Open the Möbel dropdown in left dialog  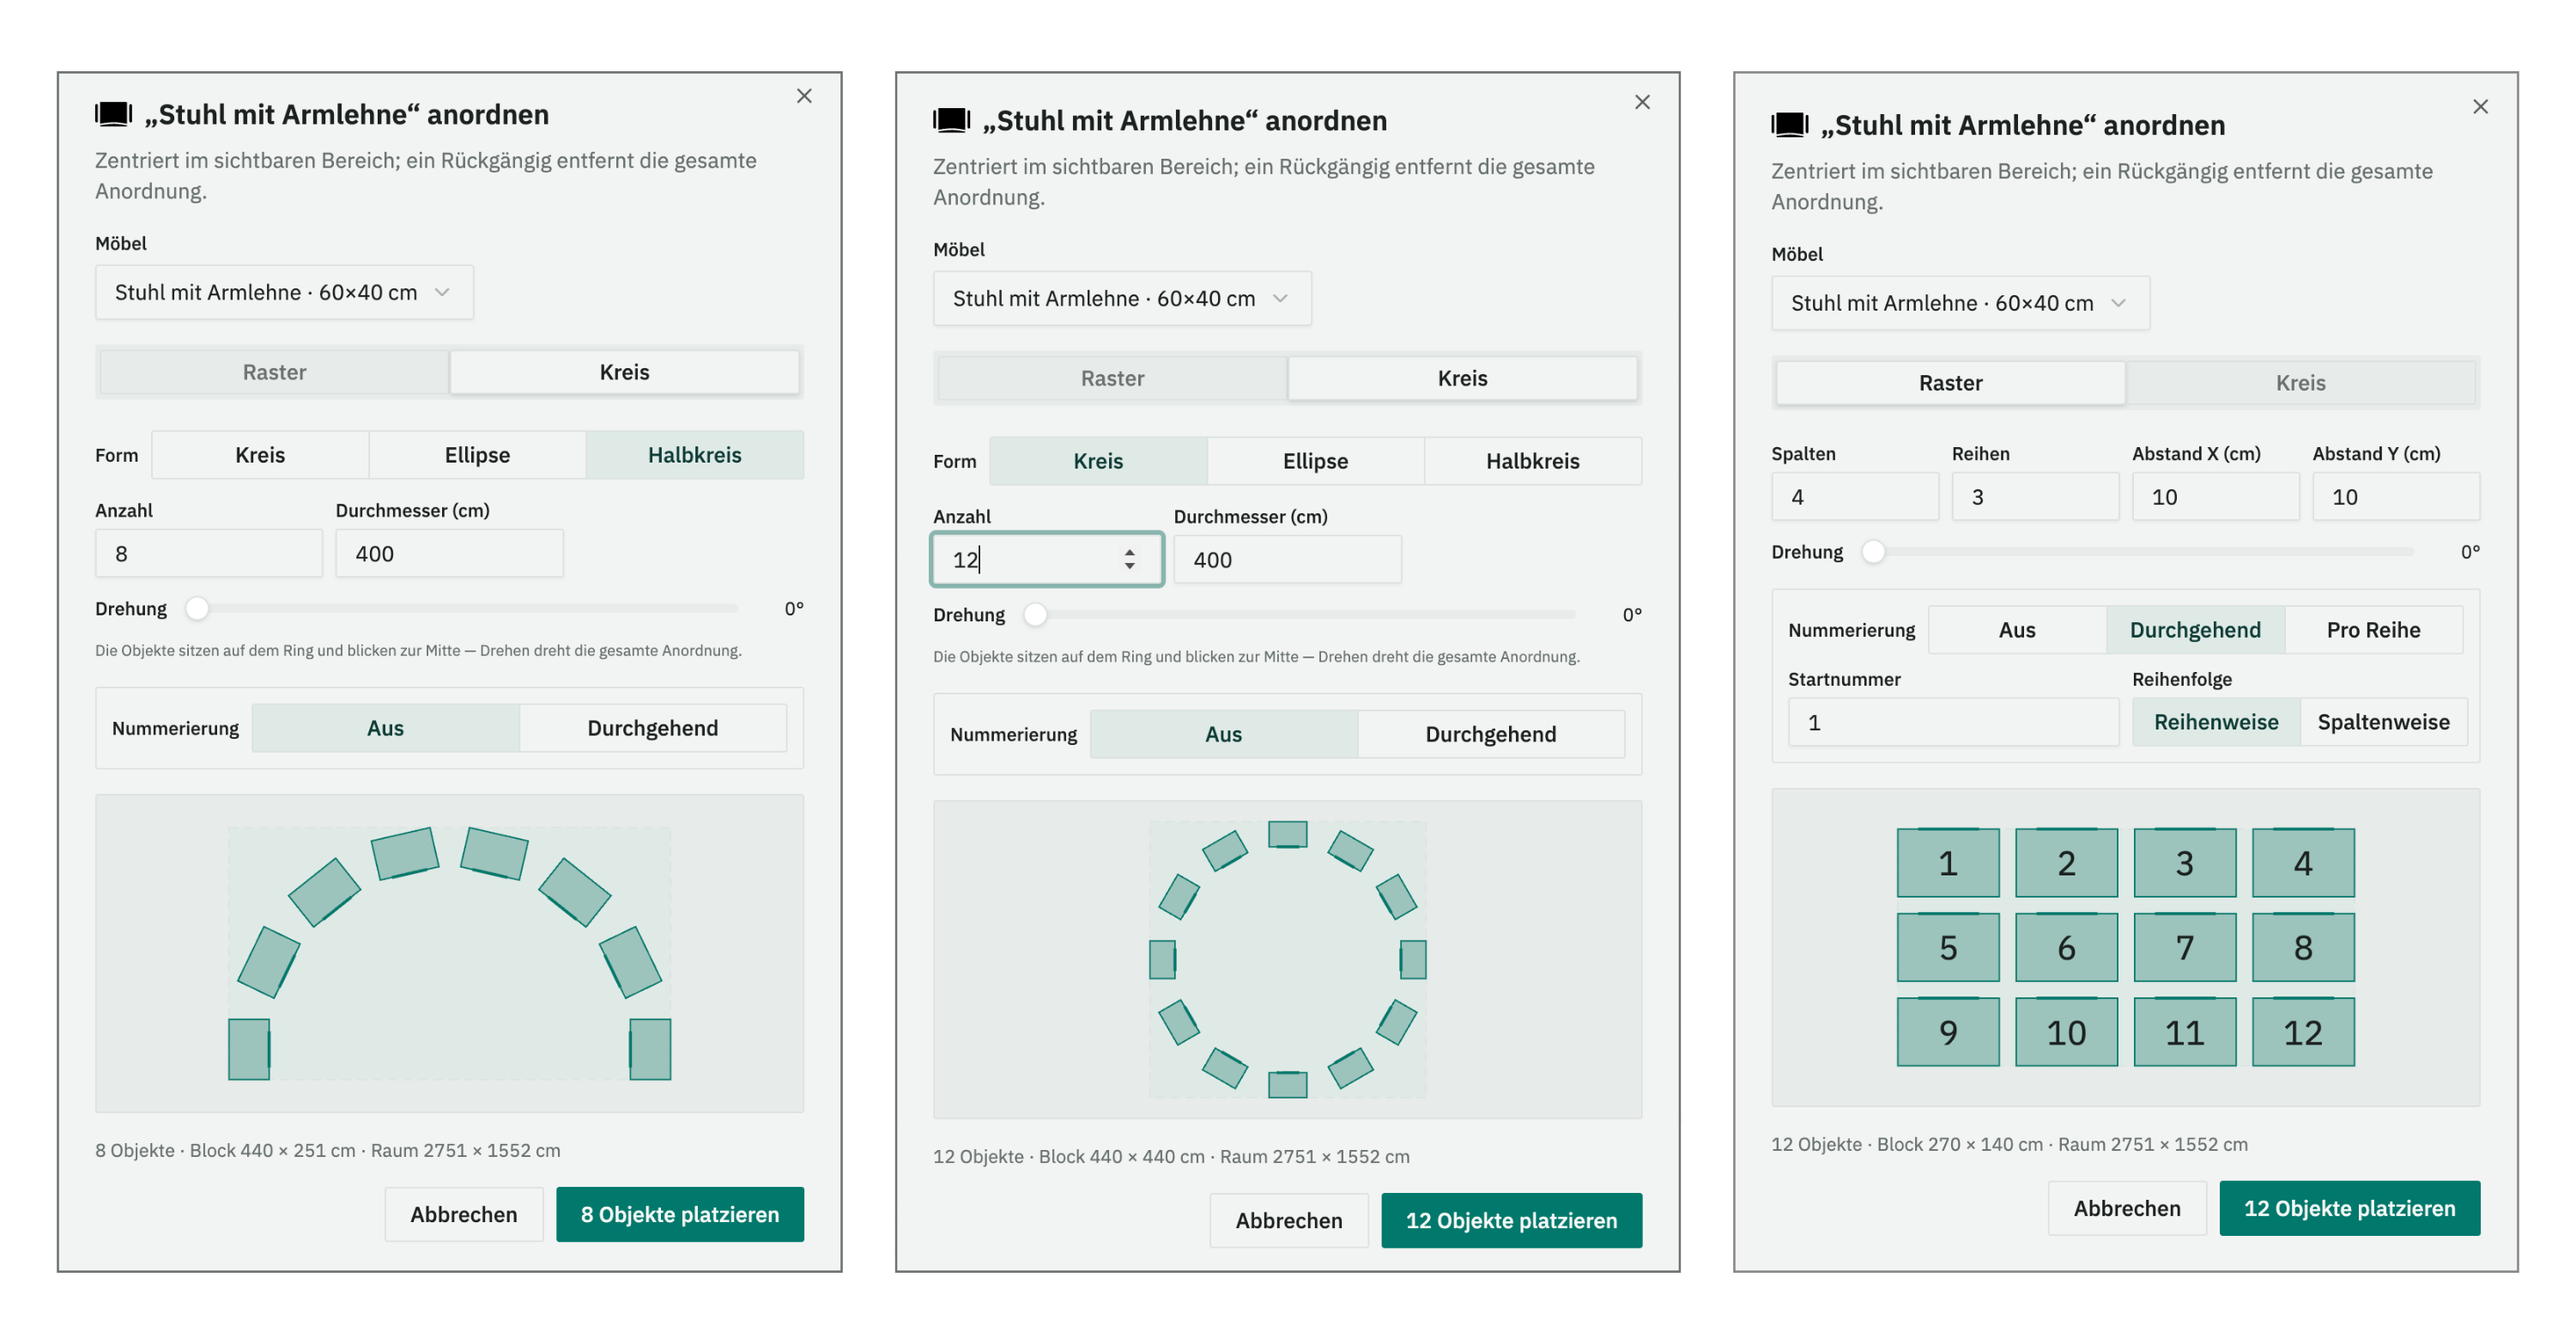click(284, 292)
